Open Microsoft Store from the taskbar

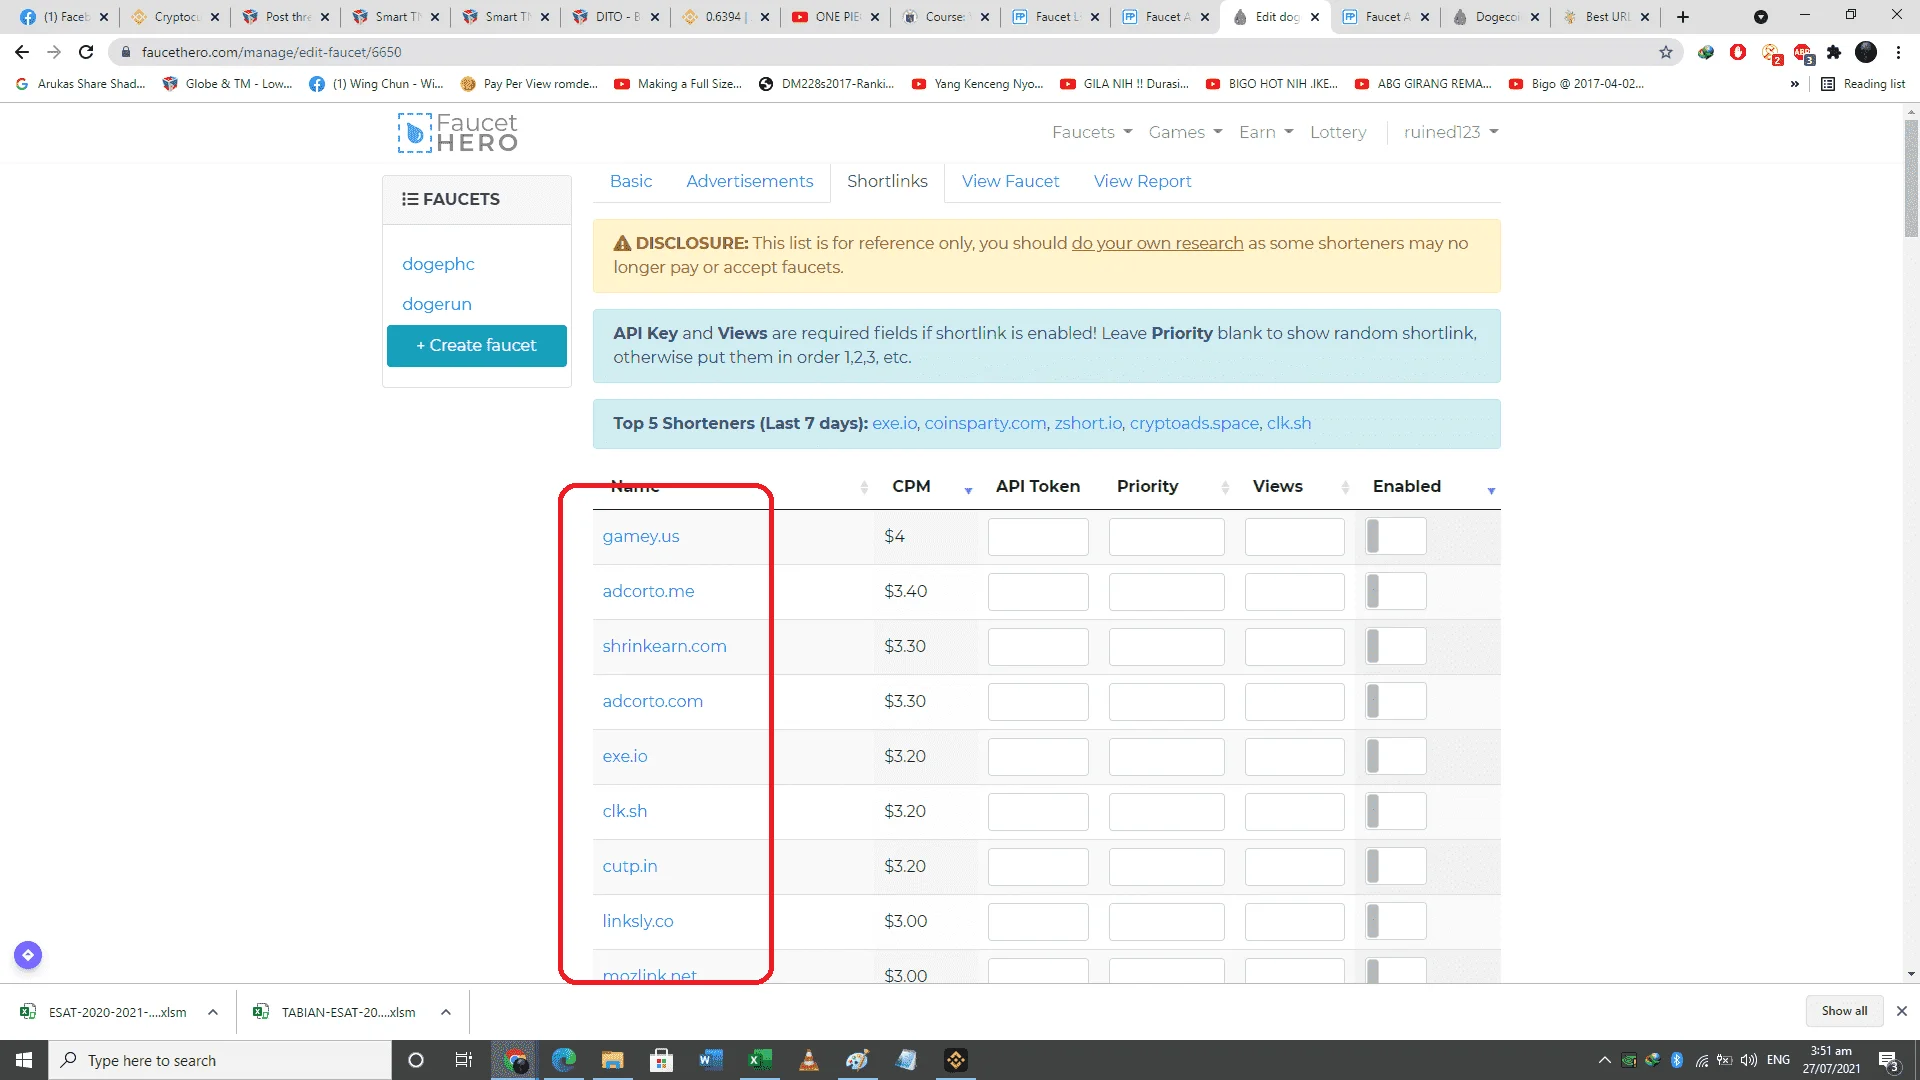click(x=661, y=1060)
